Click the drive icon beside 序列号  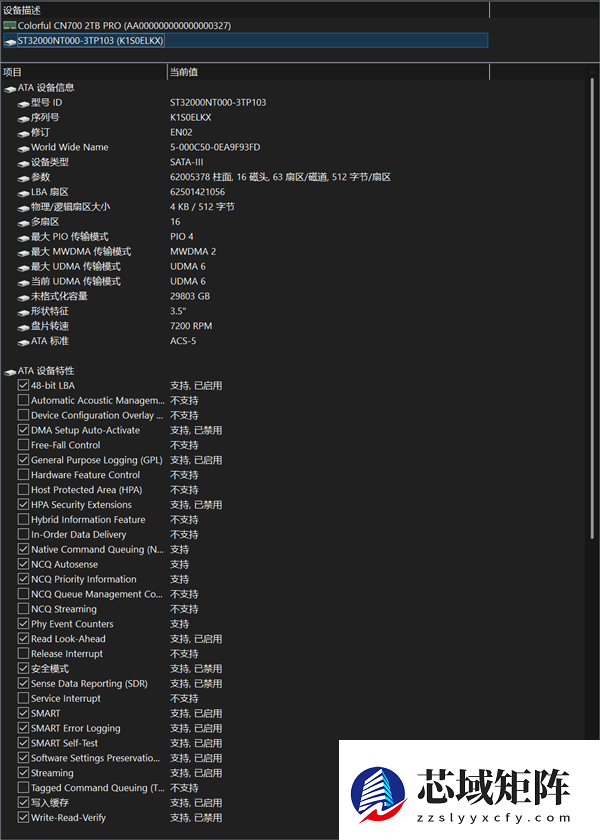[23, 118]
